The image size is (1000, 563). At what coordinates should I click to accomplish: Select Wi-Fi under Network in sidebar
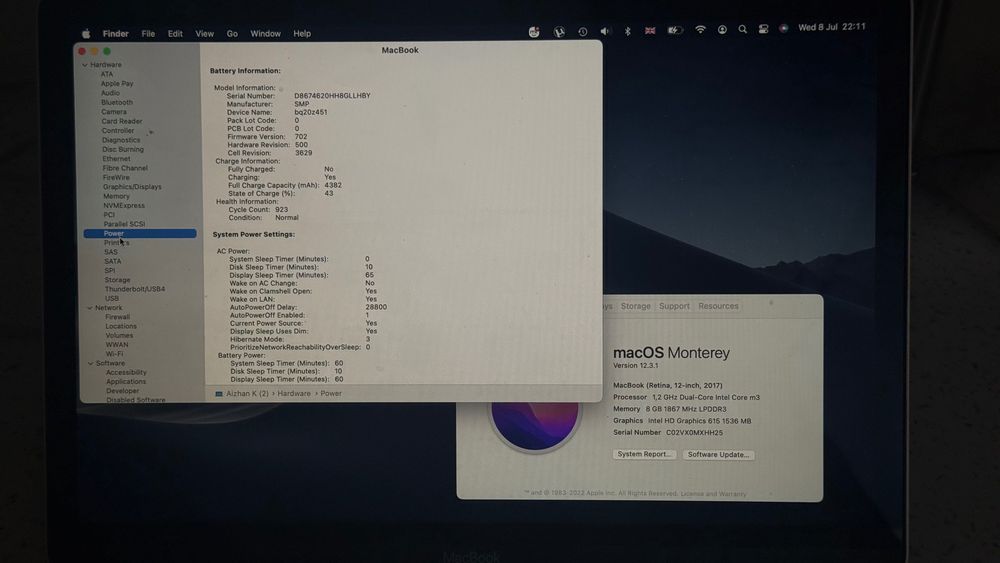[x=114, y=354]
